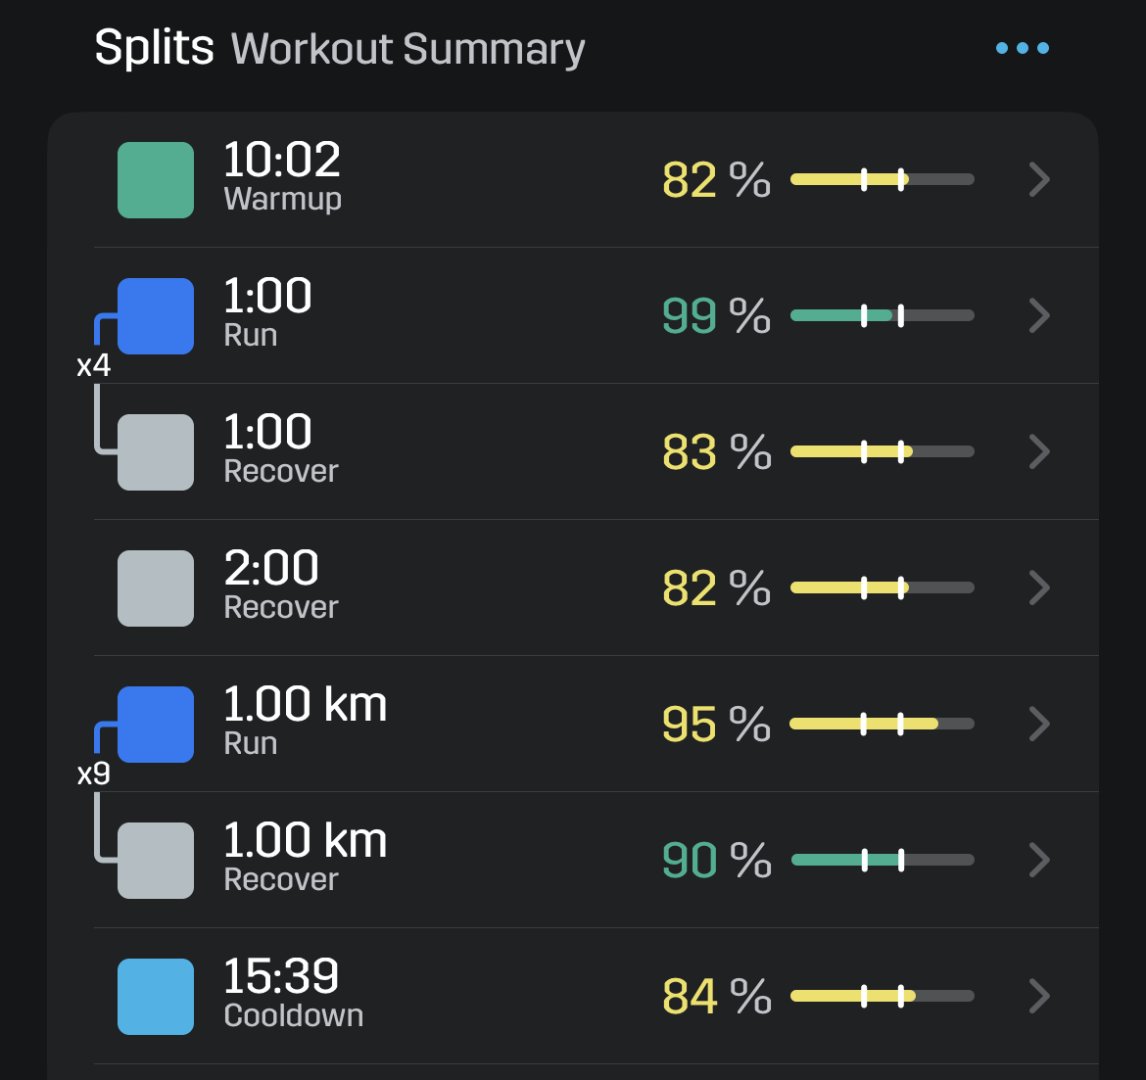The height and width of the screenshot is (1080, 1146).
Task: Expand the Warmup split chevron
Action: [1039, 180]
